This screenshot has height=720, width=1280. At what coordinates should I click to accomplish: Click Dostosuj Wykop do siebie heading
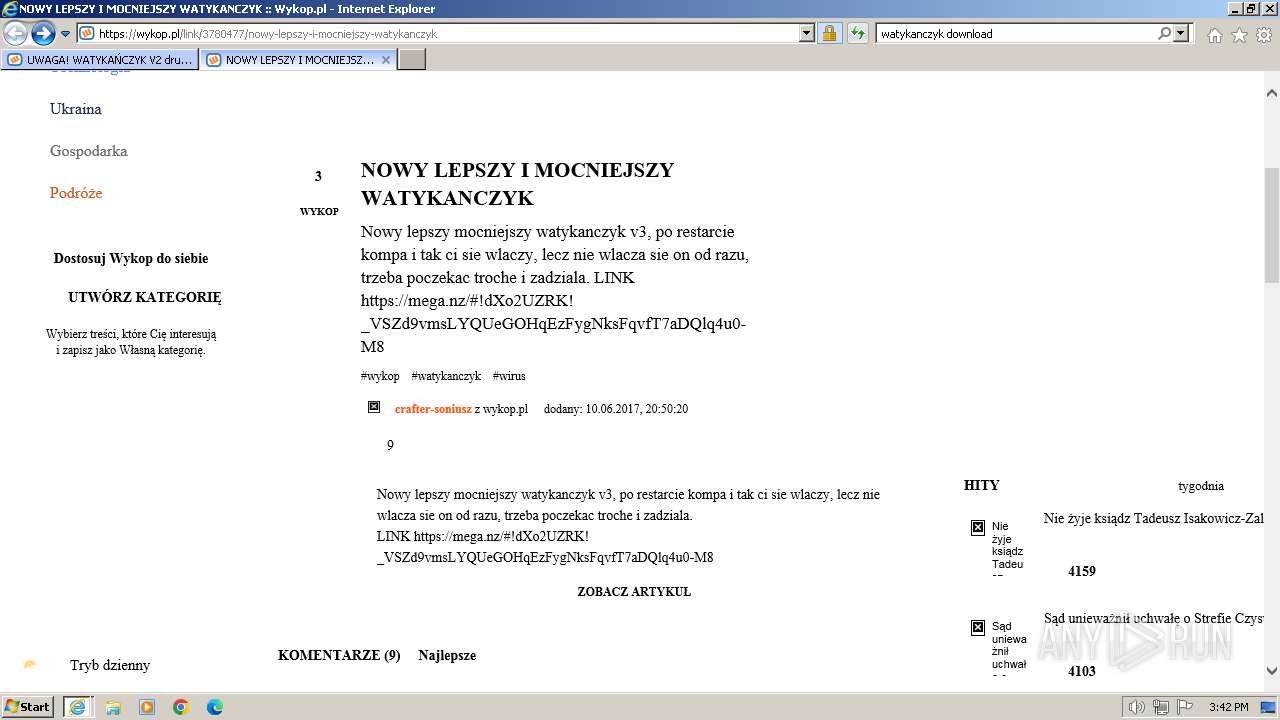pos(131,258)
